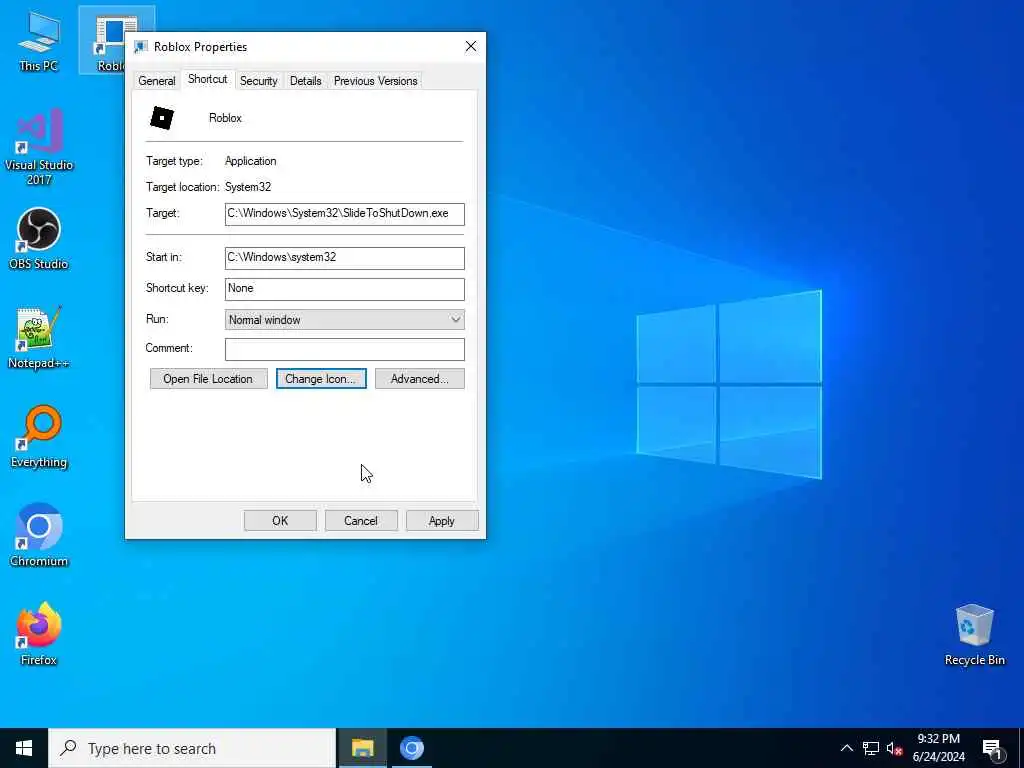Open the Windows Start menu
Viewport: 1024px width, 768px height.
click(24, 748)
